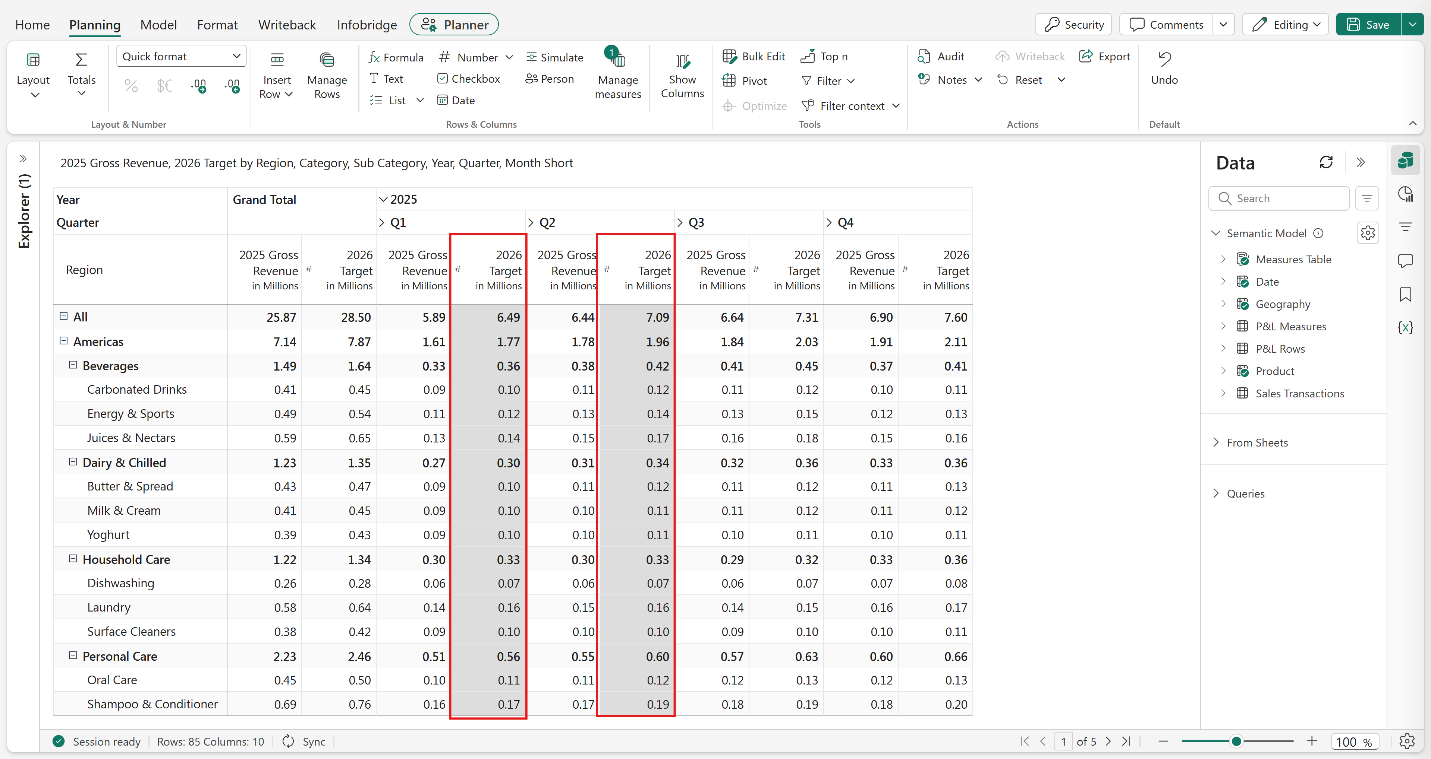Screen dimensions: 1431x759
Task: Open the Audit action
Action: click(941, 57)
